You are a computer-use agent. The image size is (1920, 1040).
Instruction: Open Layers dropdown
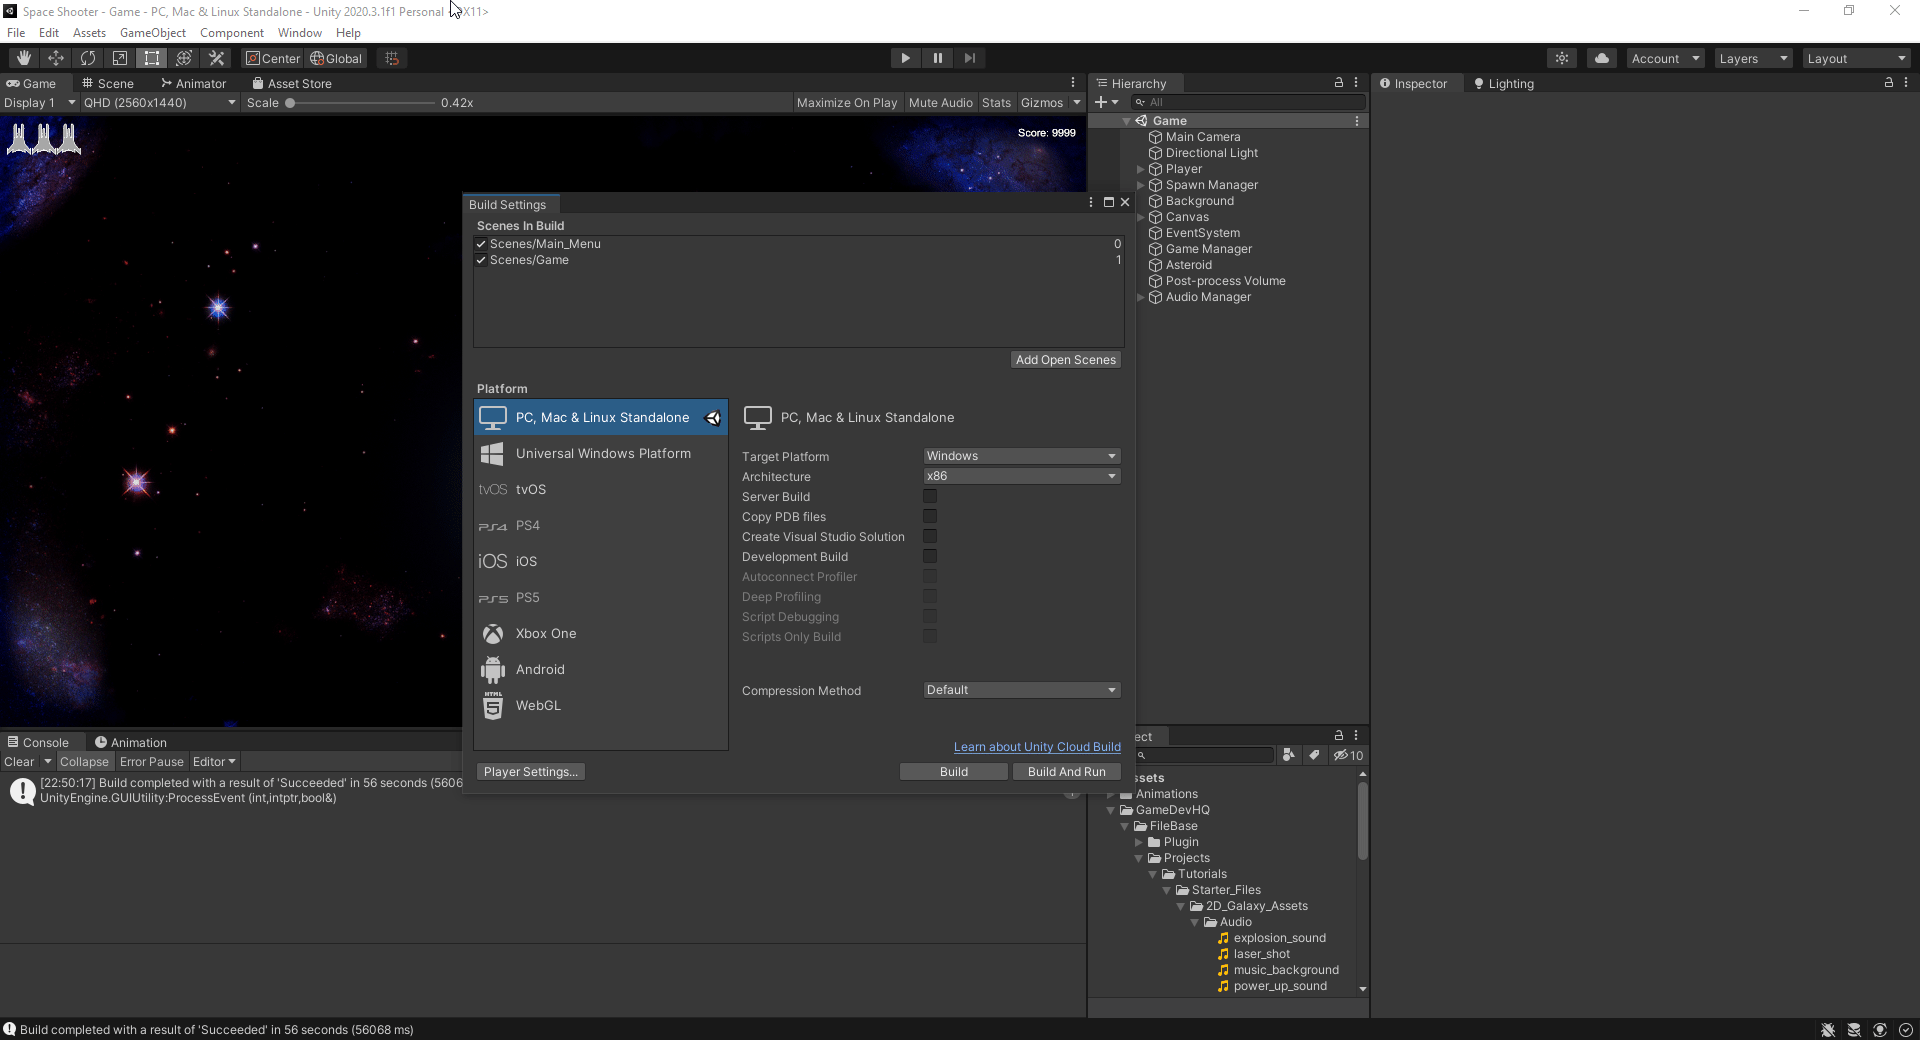point(1753,58)
